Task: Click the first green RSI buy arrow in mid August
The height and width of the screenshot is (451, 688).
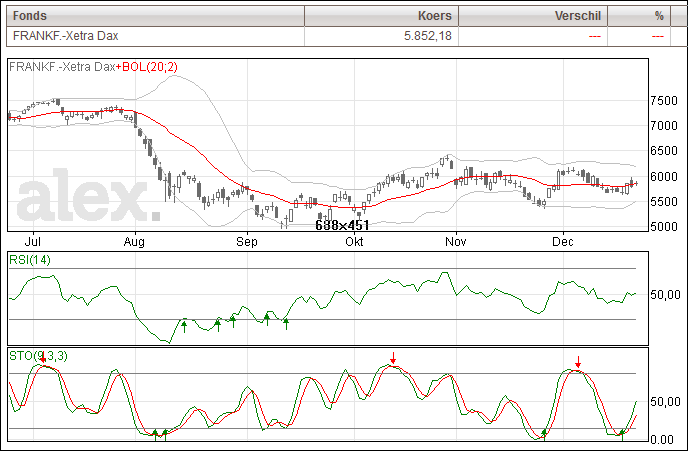Action: click(184, 326)
